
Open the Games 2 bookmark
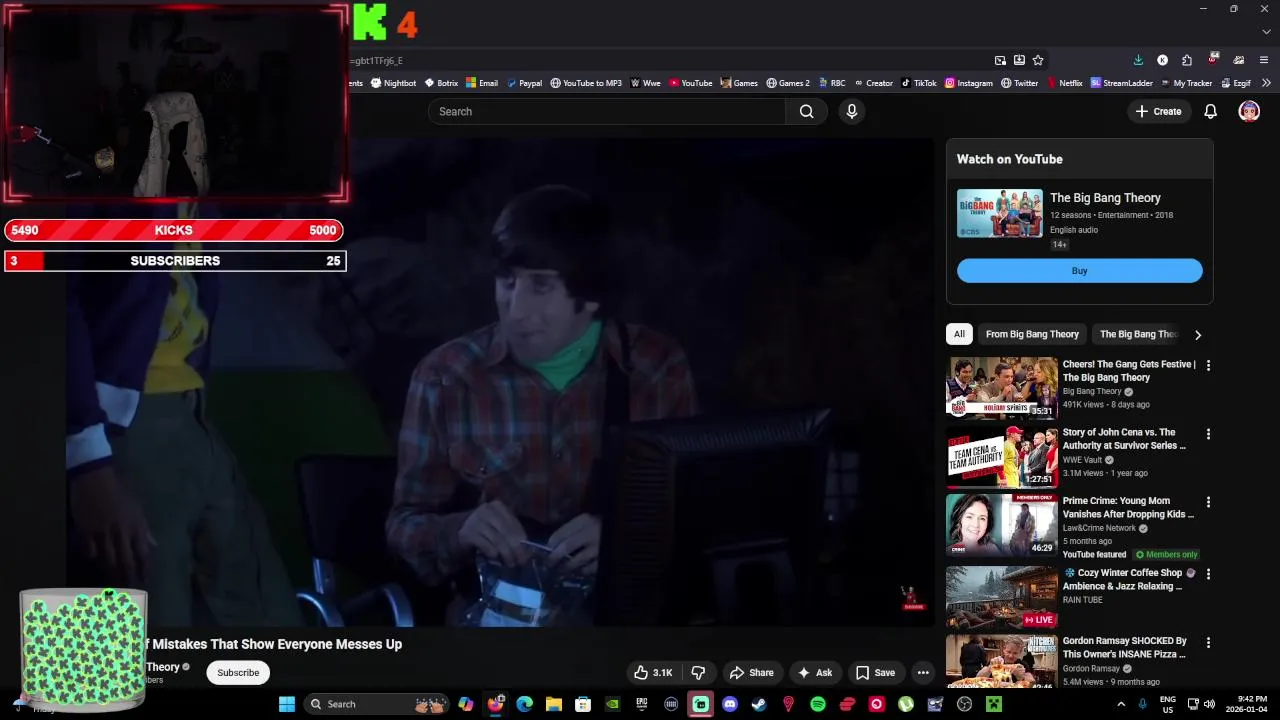788,83
